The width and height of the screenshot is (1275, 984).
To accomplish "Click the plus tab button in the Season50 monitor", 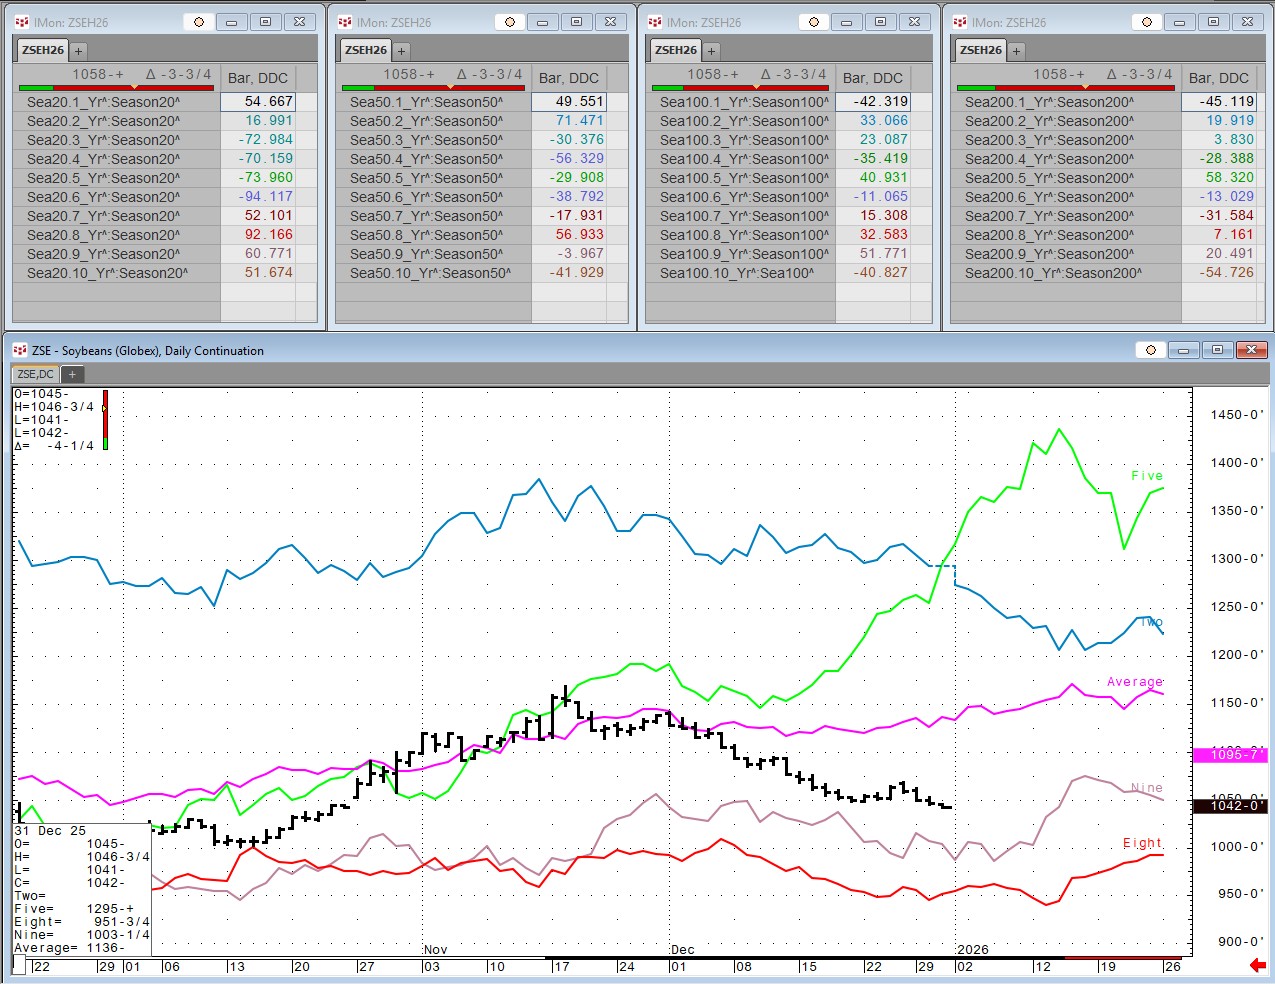I will point(402,50).
